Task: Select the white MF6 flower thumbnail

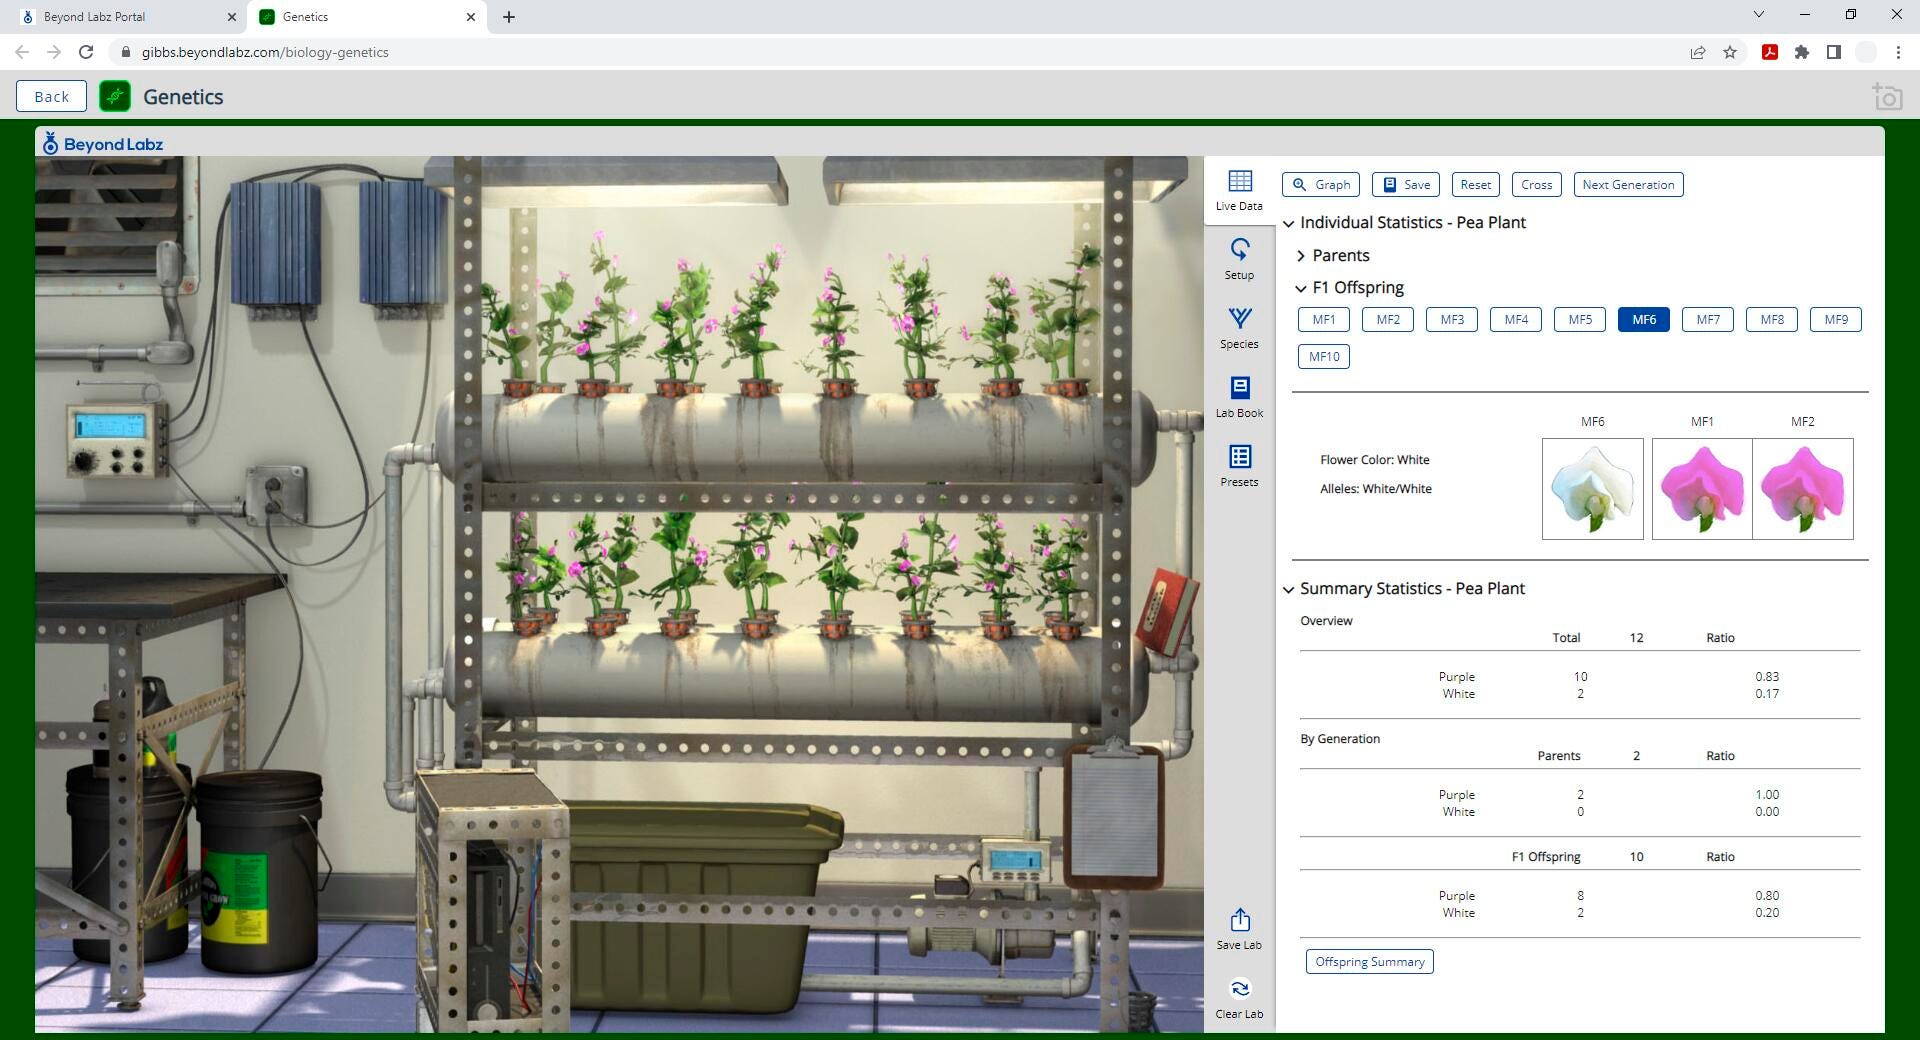Action: 1592,489
